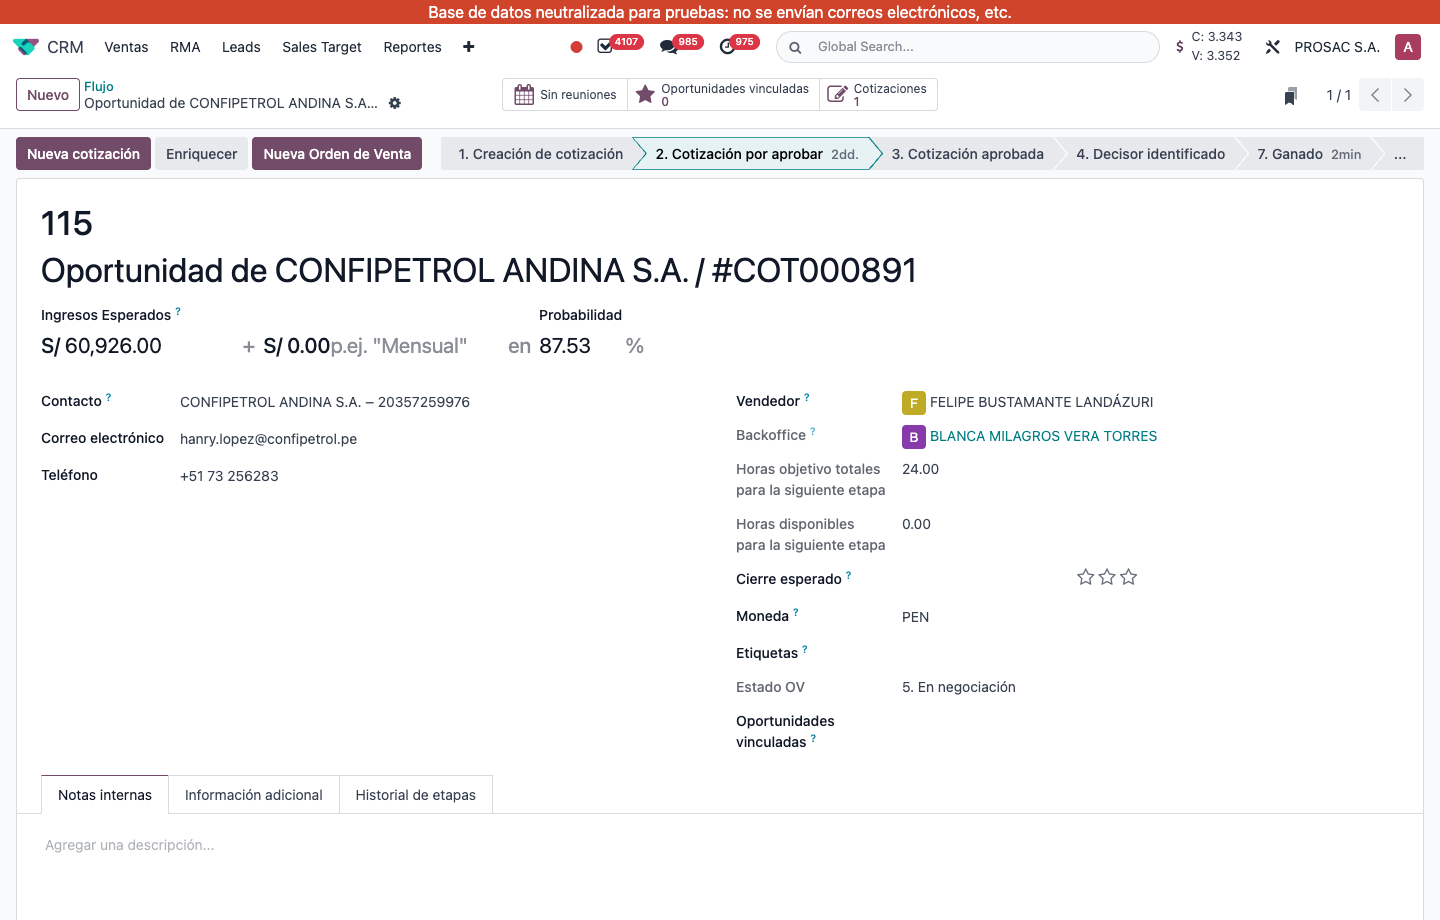Click help tooltip beside Contacto label

tap(108, 397)
